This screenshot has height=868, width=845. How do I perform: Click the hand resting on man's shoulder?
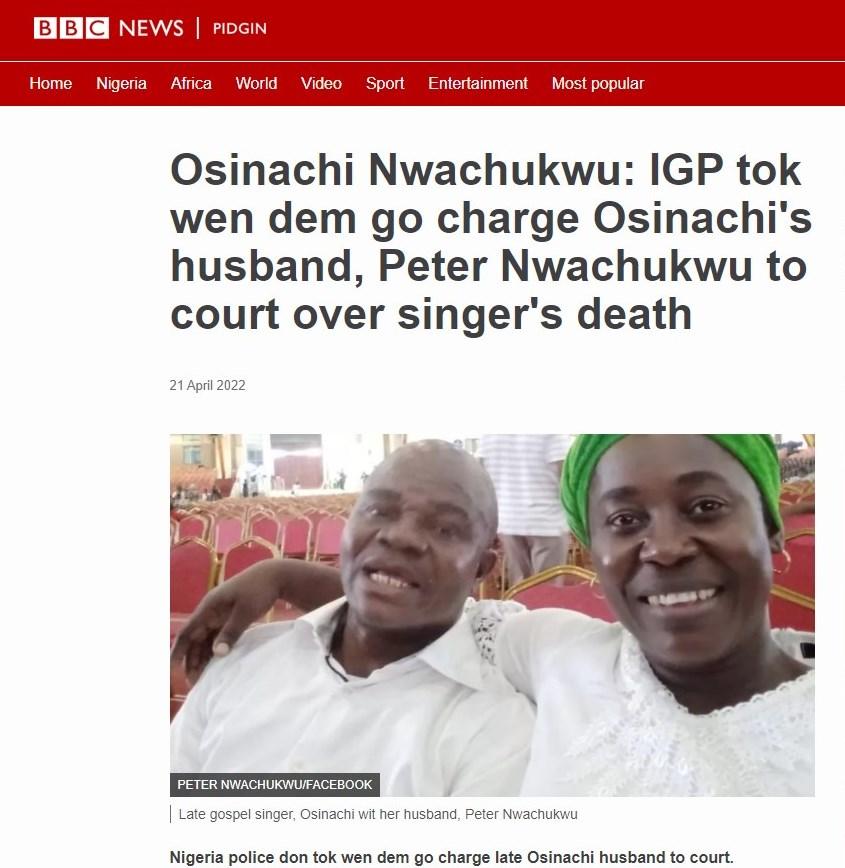pos(205,637)
